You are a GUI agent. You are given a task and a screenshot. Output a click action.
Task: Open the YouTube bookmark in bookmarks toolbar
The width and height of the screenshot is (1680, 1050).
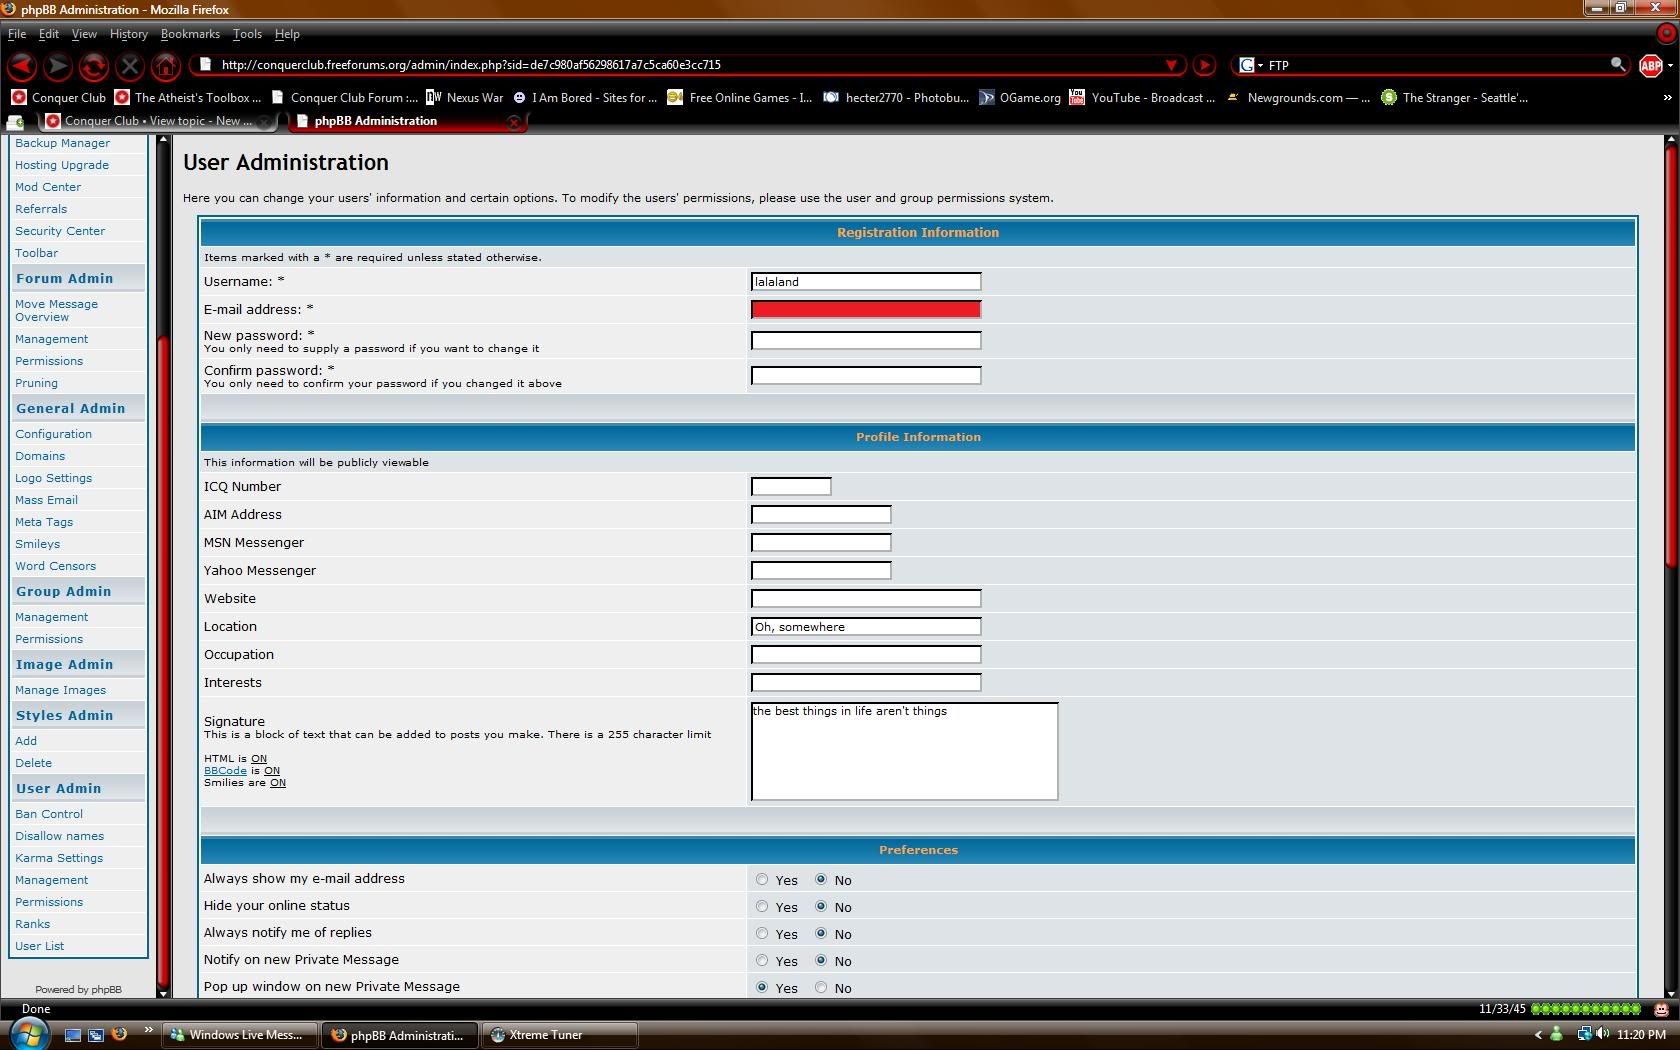[1142, 98]
